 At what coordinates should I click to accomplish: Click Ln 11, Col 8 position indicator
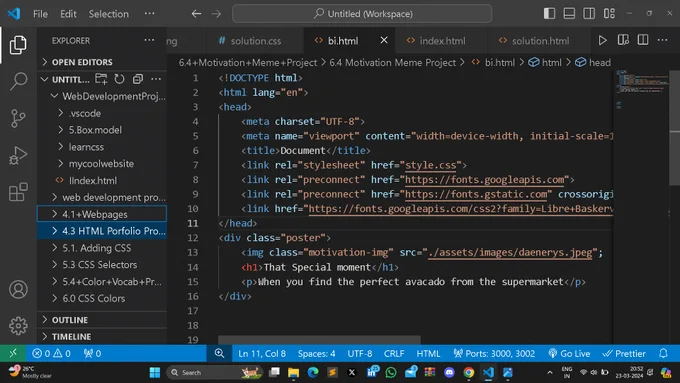pyautogui.click(x=262, y=354)
